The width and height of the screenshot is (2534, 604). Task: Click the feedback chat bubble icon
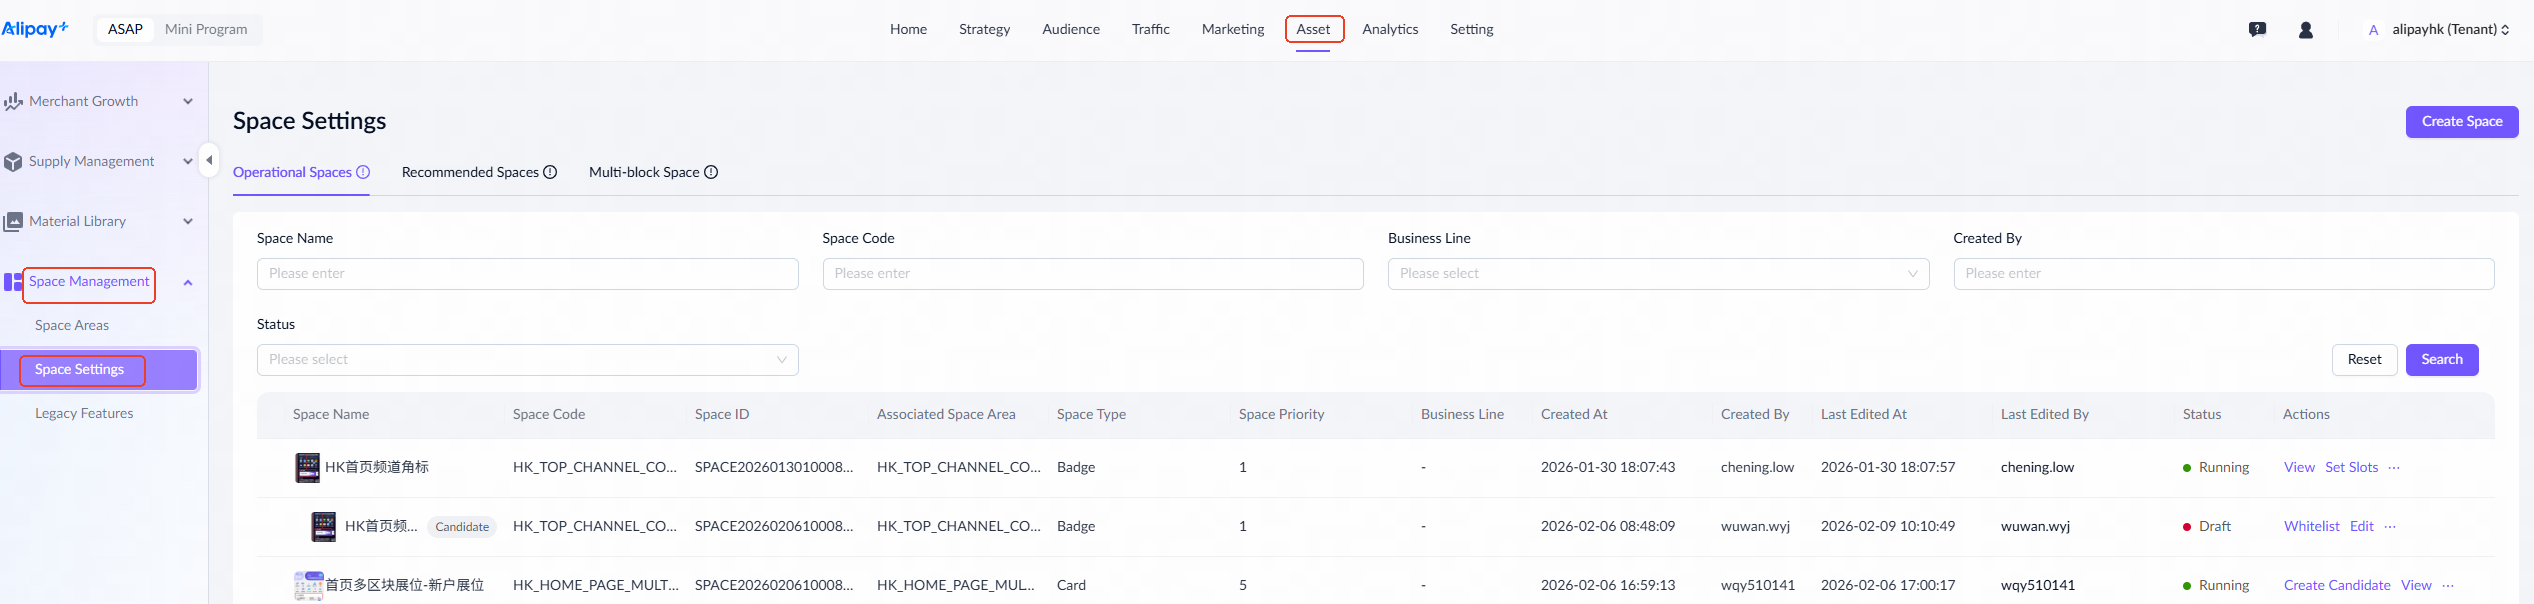[x=2257, y=30]
